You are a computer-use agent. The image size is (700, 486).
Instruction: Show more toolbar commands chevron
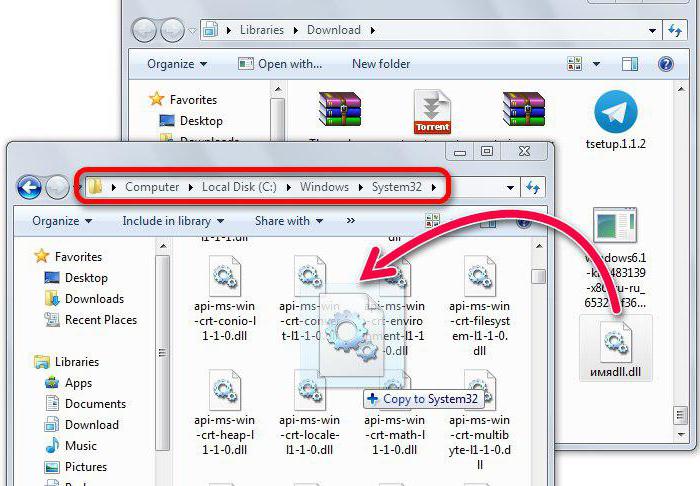[x=351, y=221]
